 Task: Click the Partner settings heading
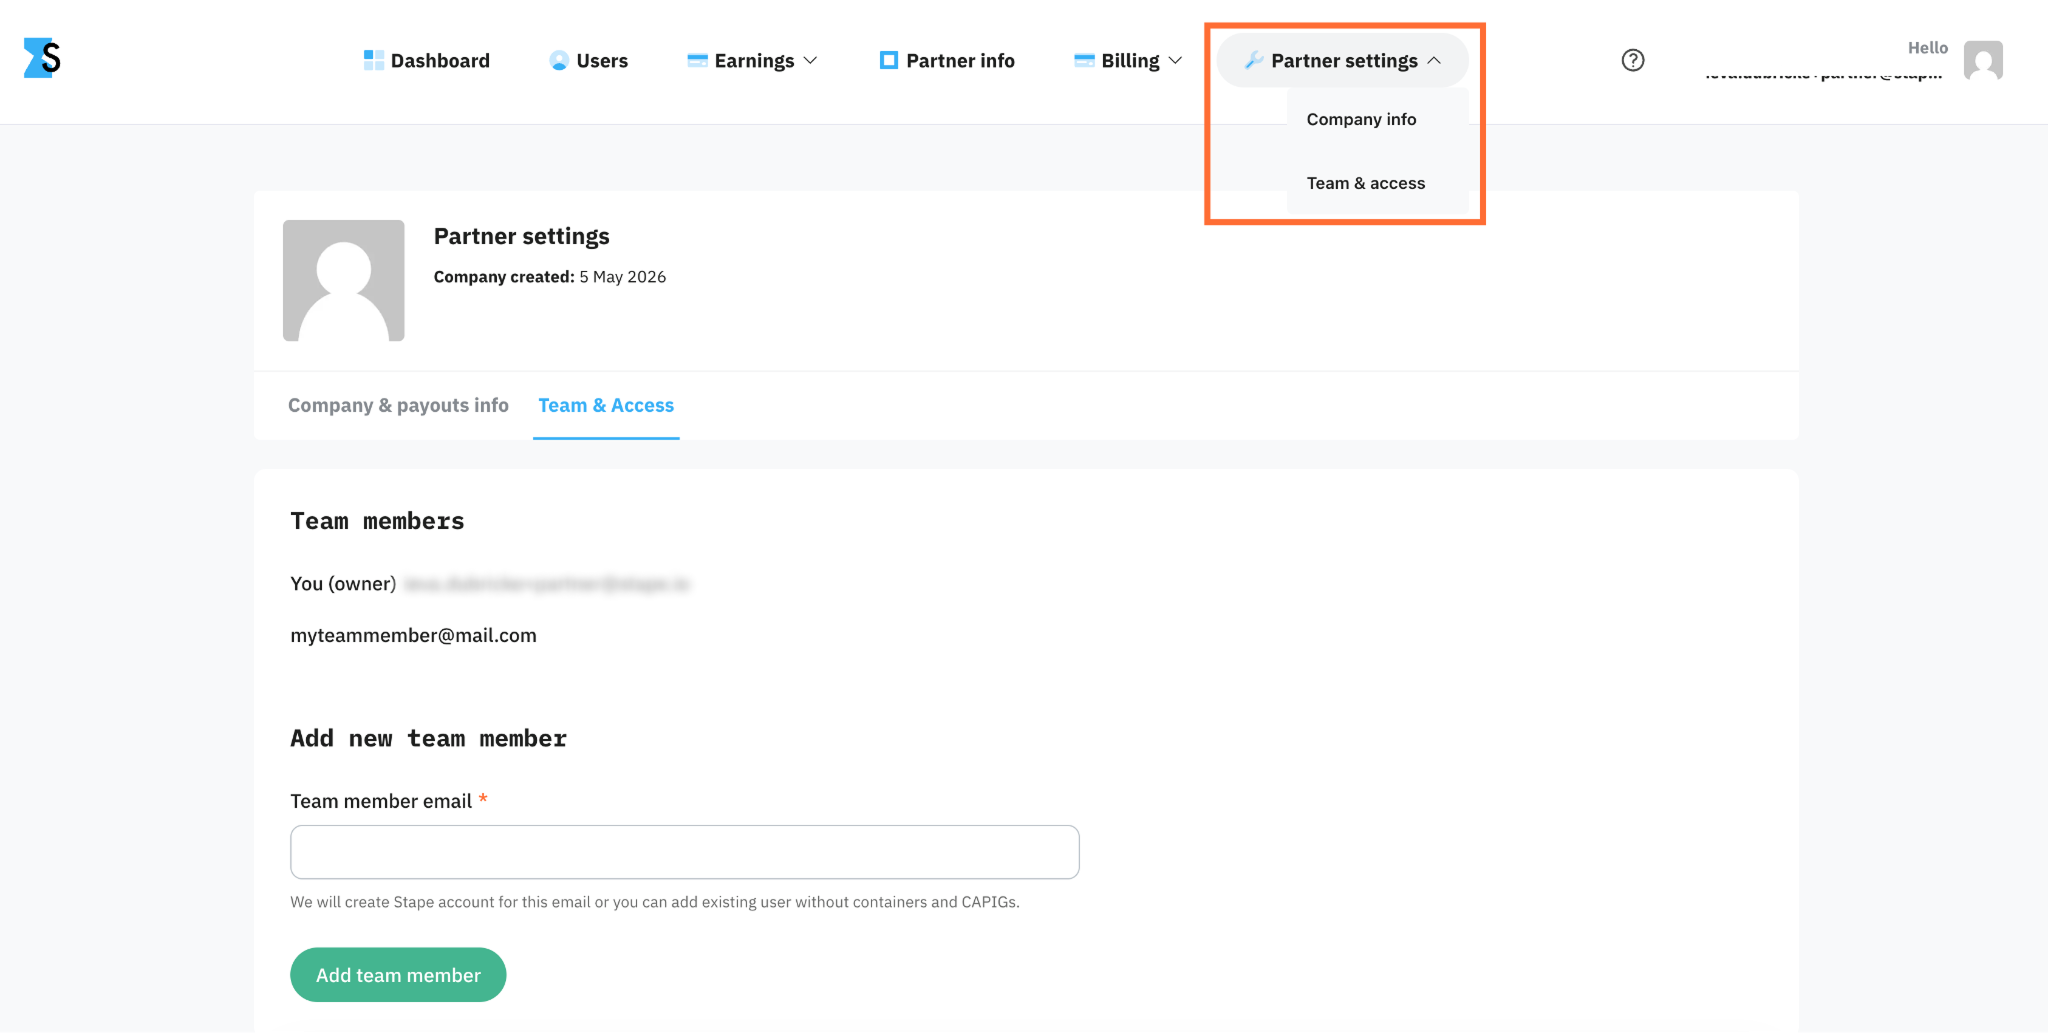(x=521, y=236)
